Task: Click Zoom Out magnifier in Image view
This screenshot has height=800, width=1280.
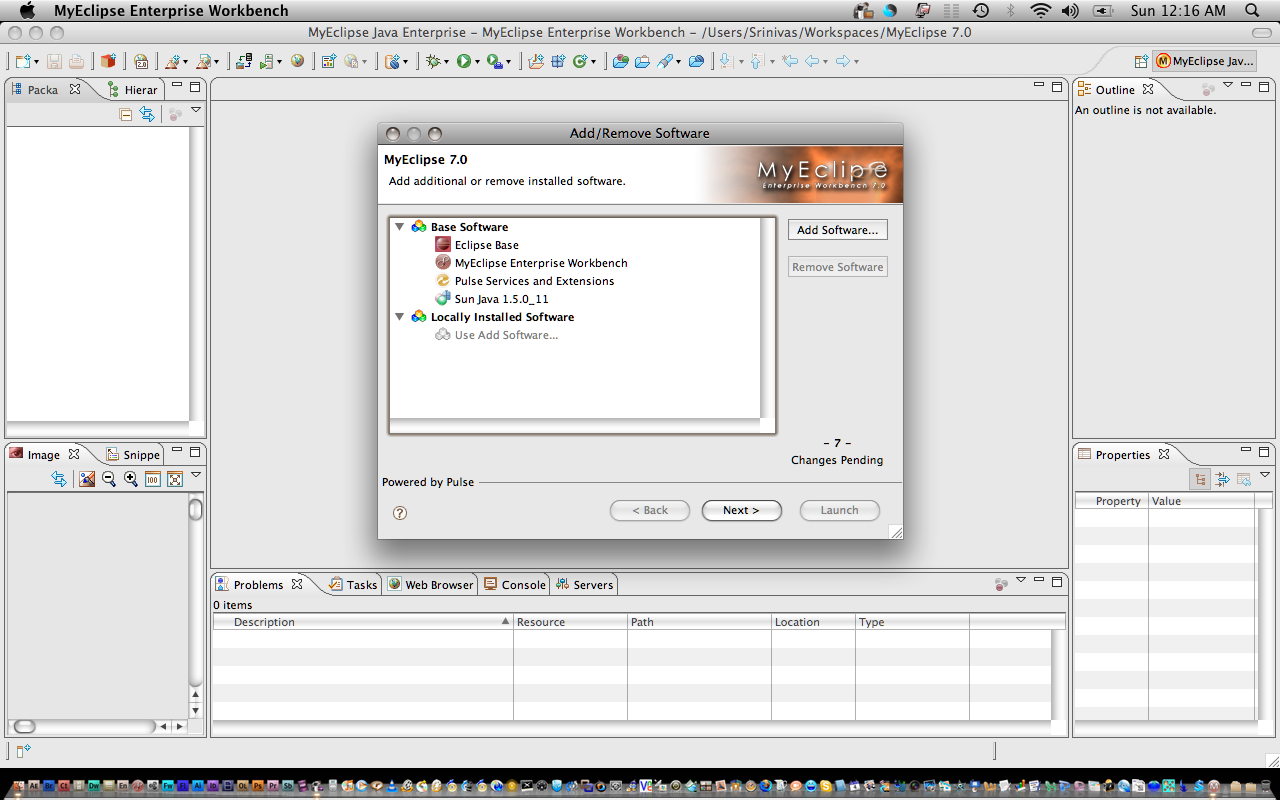Action: pos(109,479)
